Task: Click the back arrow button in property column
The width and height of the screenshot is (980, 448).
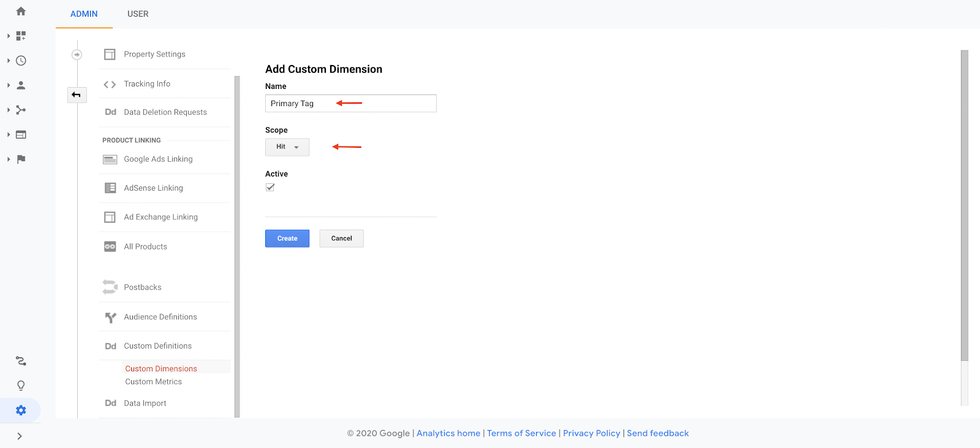Action: 76,95
